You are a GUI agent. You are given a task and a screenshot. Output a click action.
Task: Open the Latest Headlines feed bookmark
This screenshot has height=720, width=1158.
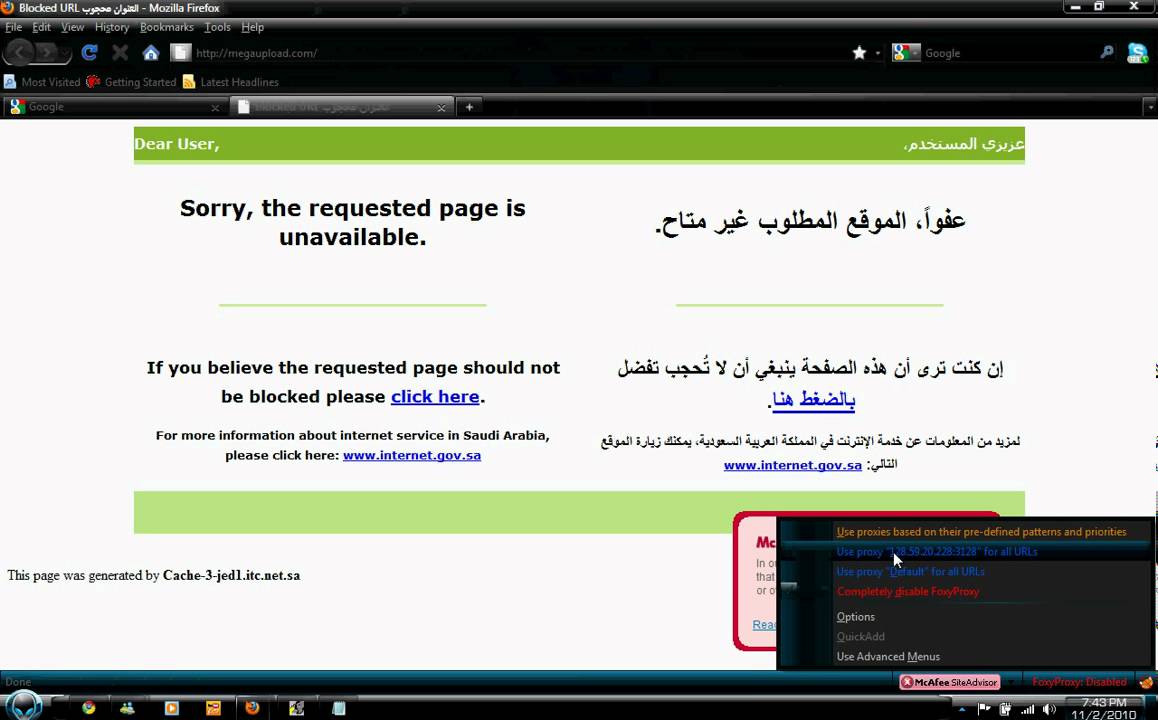(230, 82)
